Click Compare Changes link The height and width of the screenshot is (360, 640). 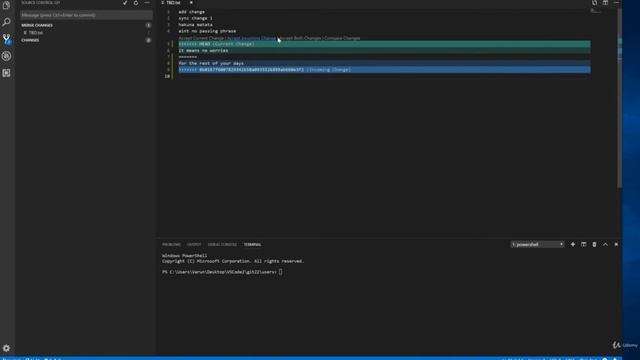[342, 38]
